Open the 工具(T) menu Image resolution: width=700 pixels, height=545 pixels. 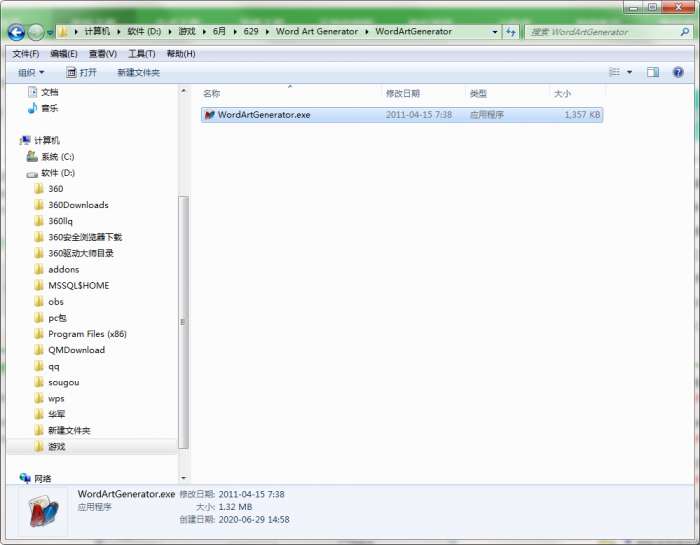point(142,54)
